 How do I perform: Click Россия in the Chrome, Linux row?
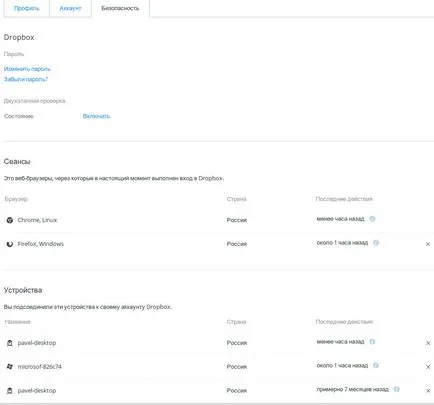pyautogui.click(x=237, y=220)
